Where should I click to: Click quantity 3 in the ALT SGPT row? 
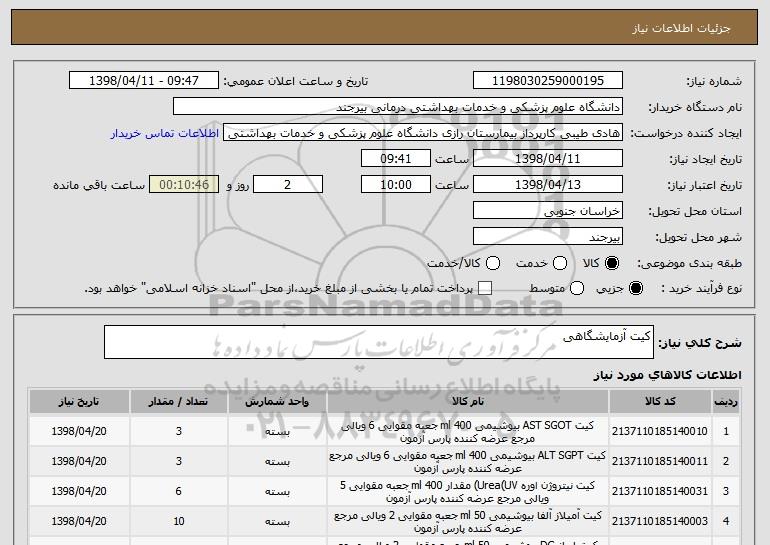tap(179, 462)
